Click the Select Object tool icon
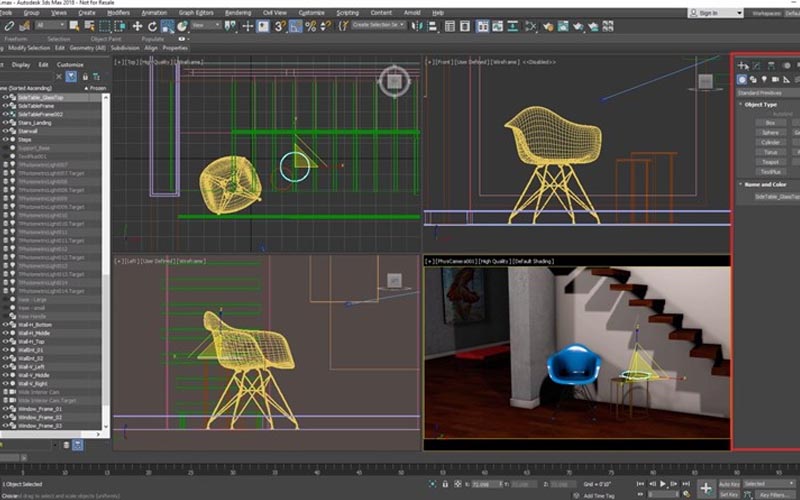The image size is (800, 500). (x=74, y=26)
